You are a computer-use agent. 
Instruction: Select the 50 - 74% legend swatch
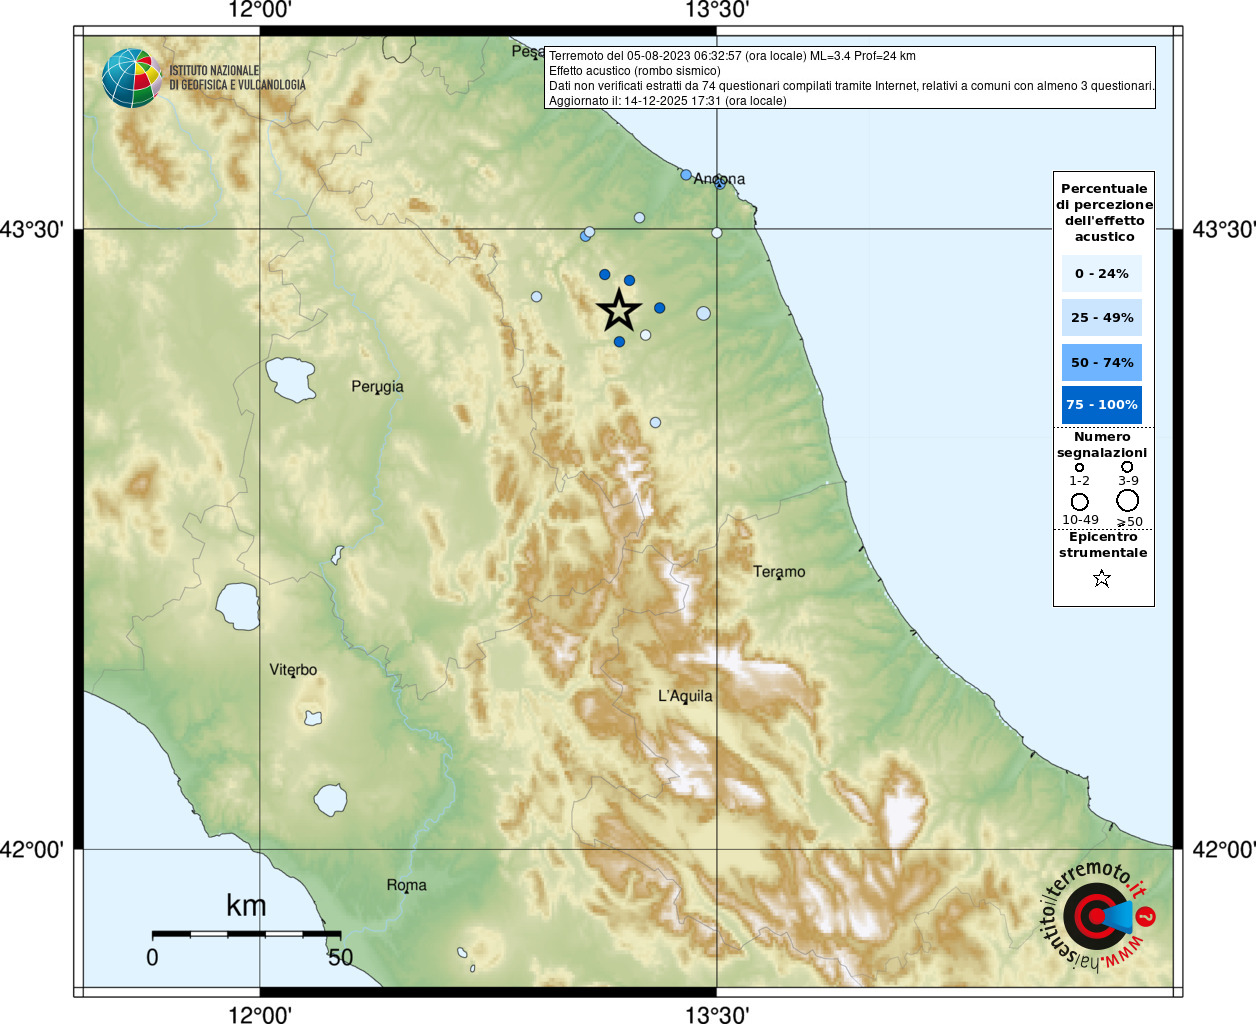coord(1101,362)
